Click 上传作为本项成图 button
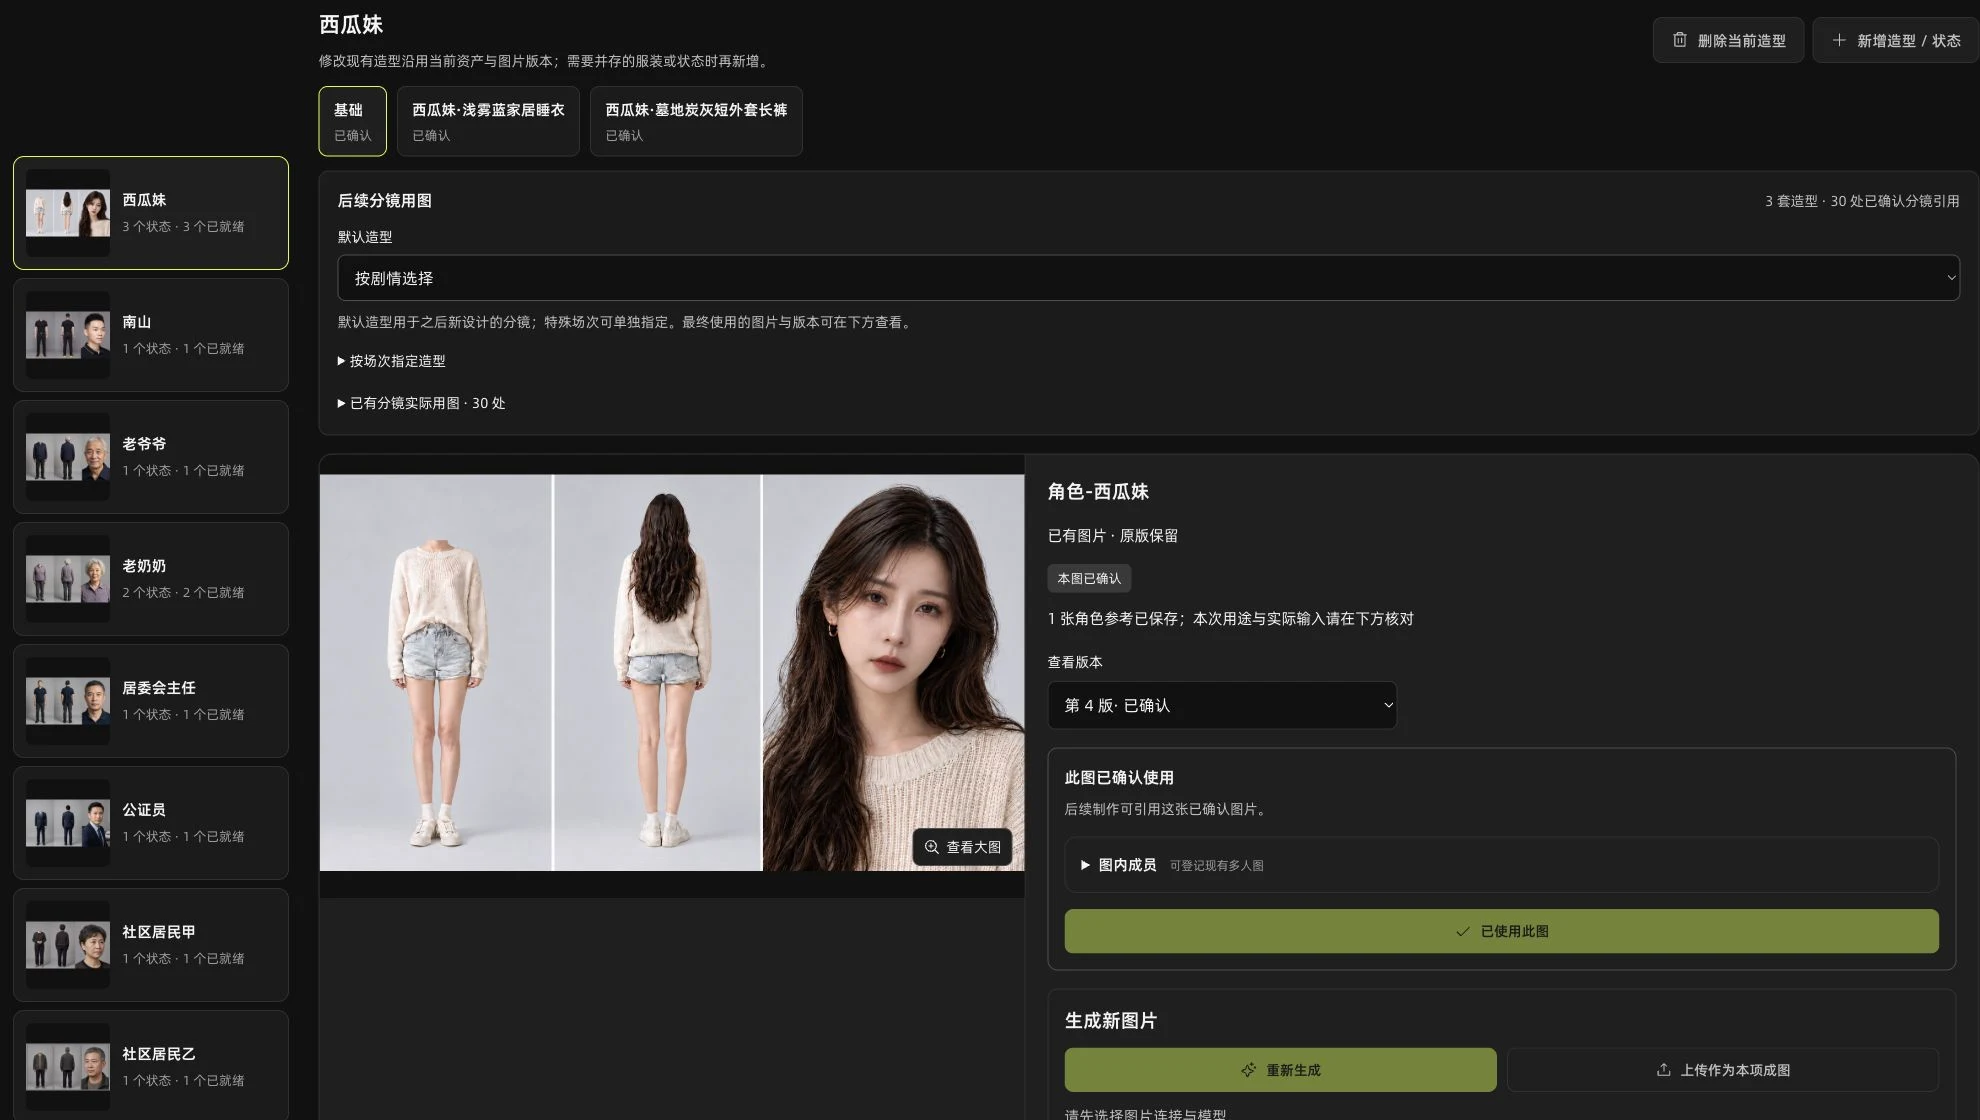This screenshot has height=1120, width=1980. click(1722, 1070)
